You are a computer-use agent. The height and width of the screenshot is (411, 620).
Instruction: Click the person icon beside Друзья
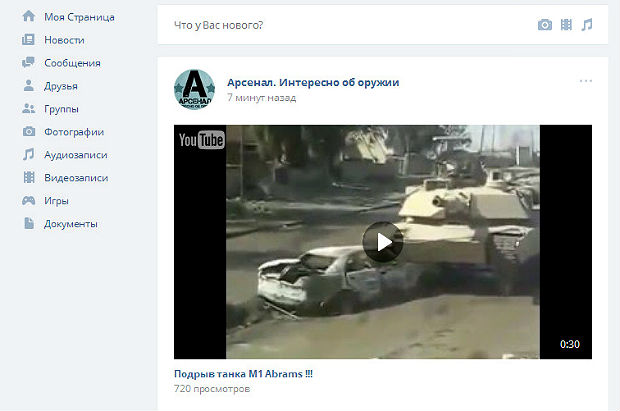(x=28, y=86)
